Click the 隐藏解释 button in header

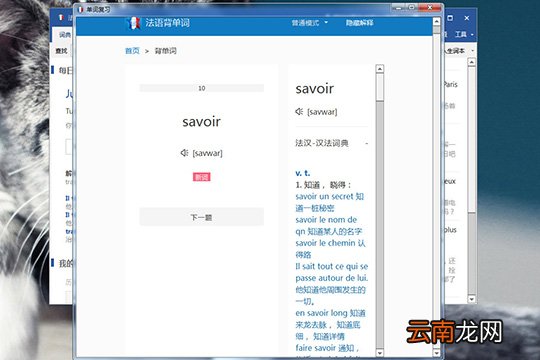359,23
